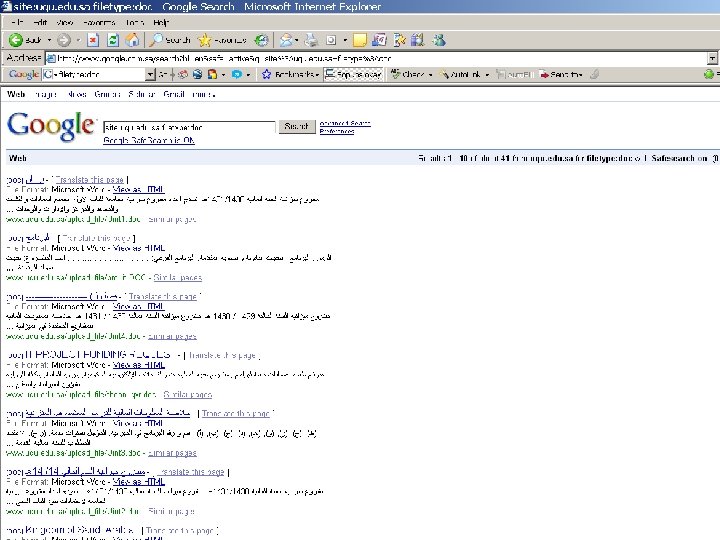The width and height of the screenshot is (720, 540).
Task: Open the Spell Check dropdown arrow
Action: click(x=431, y=74)
